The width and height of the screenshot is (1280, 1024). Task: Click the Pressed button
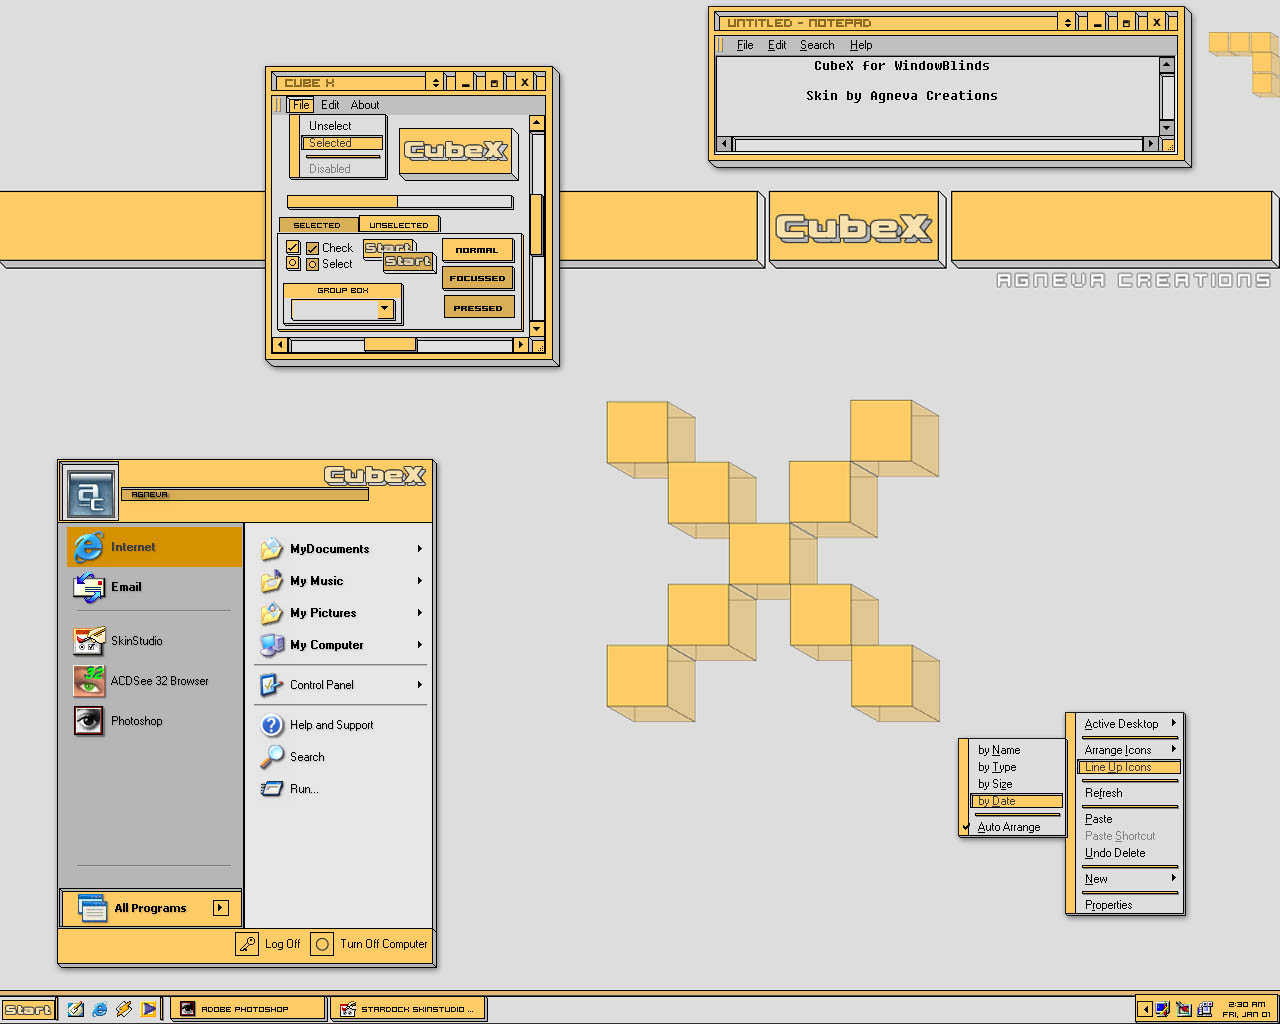(479, 308)
